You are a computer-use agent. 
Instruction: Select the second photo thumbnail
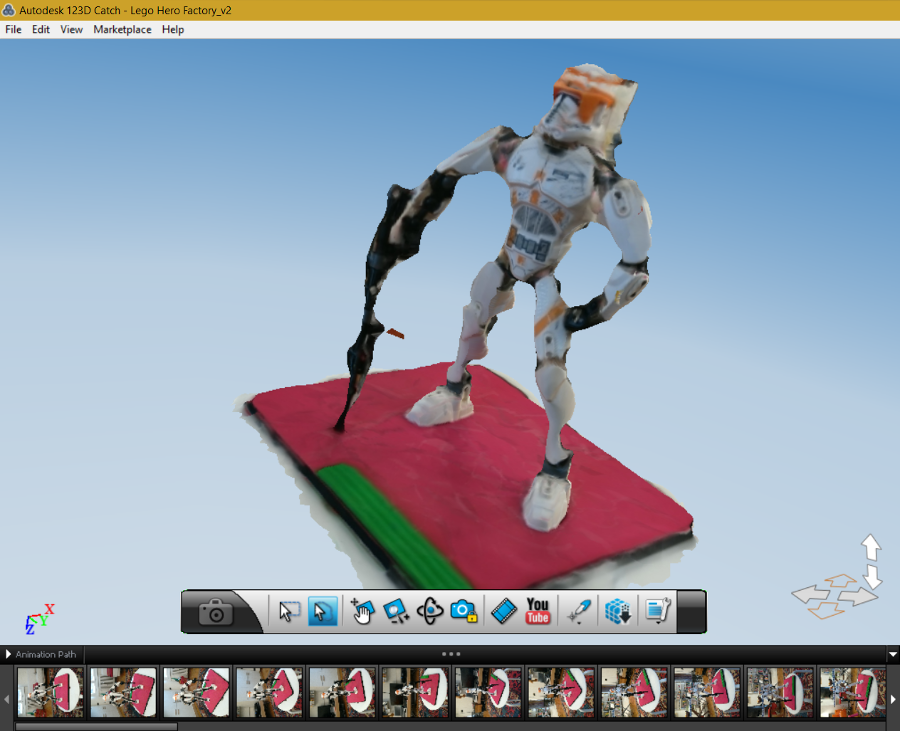click(123, 692)
